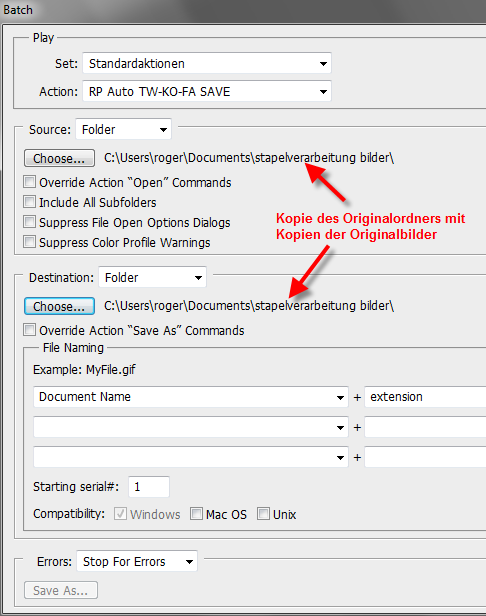Enable Override Action "Open" Commands checkbox
The image size is (486, 616).
(29, 182)
